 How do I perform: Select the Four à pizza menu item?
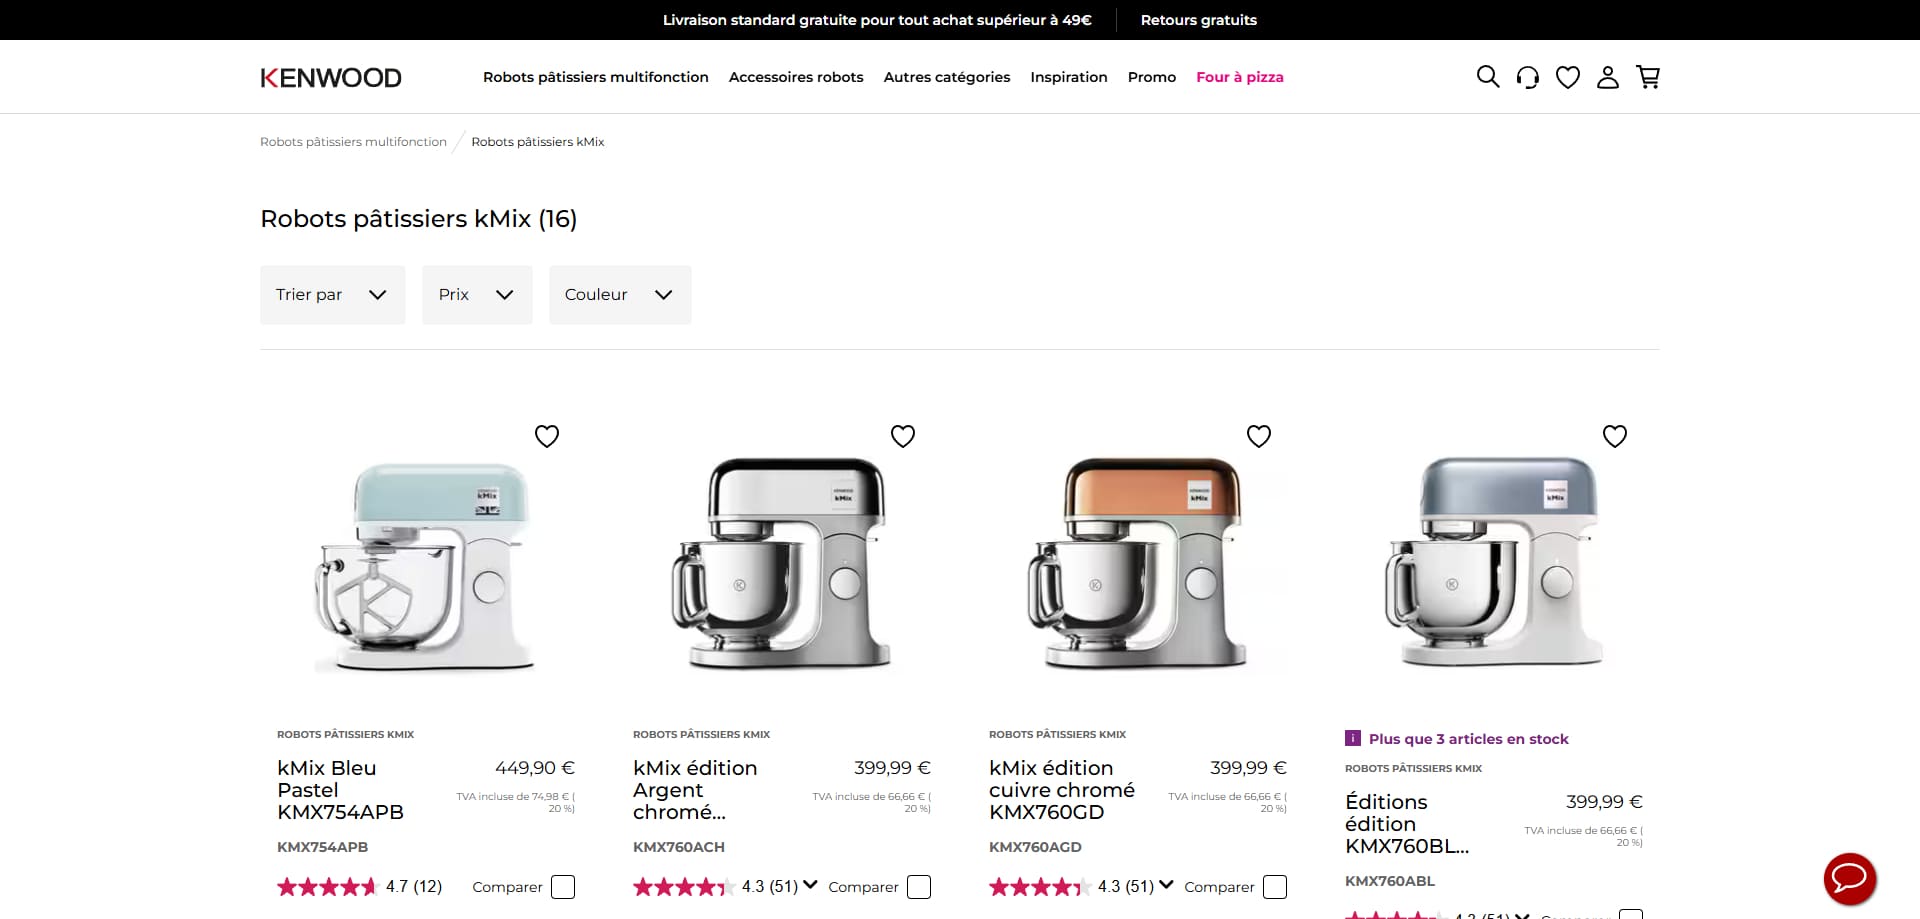(1240, 77)
